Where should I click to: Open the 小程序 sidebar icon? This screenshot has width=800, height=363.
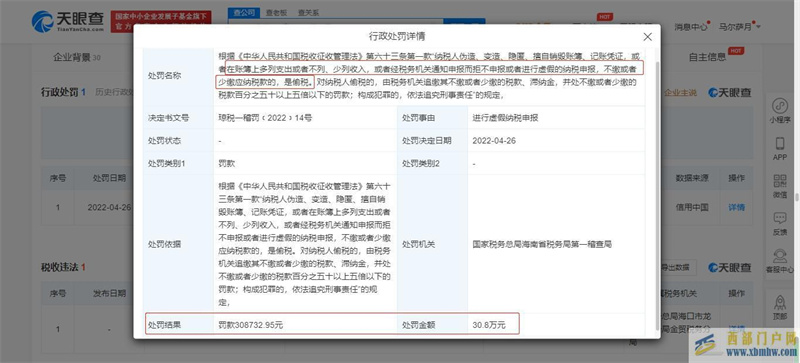[x=780, y=110]
